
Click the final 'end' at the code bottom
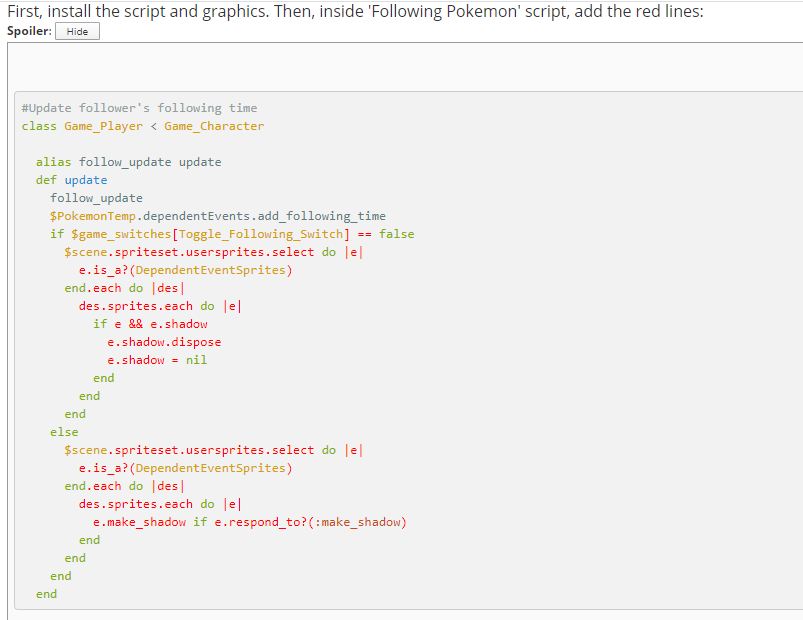click(46, 594)
